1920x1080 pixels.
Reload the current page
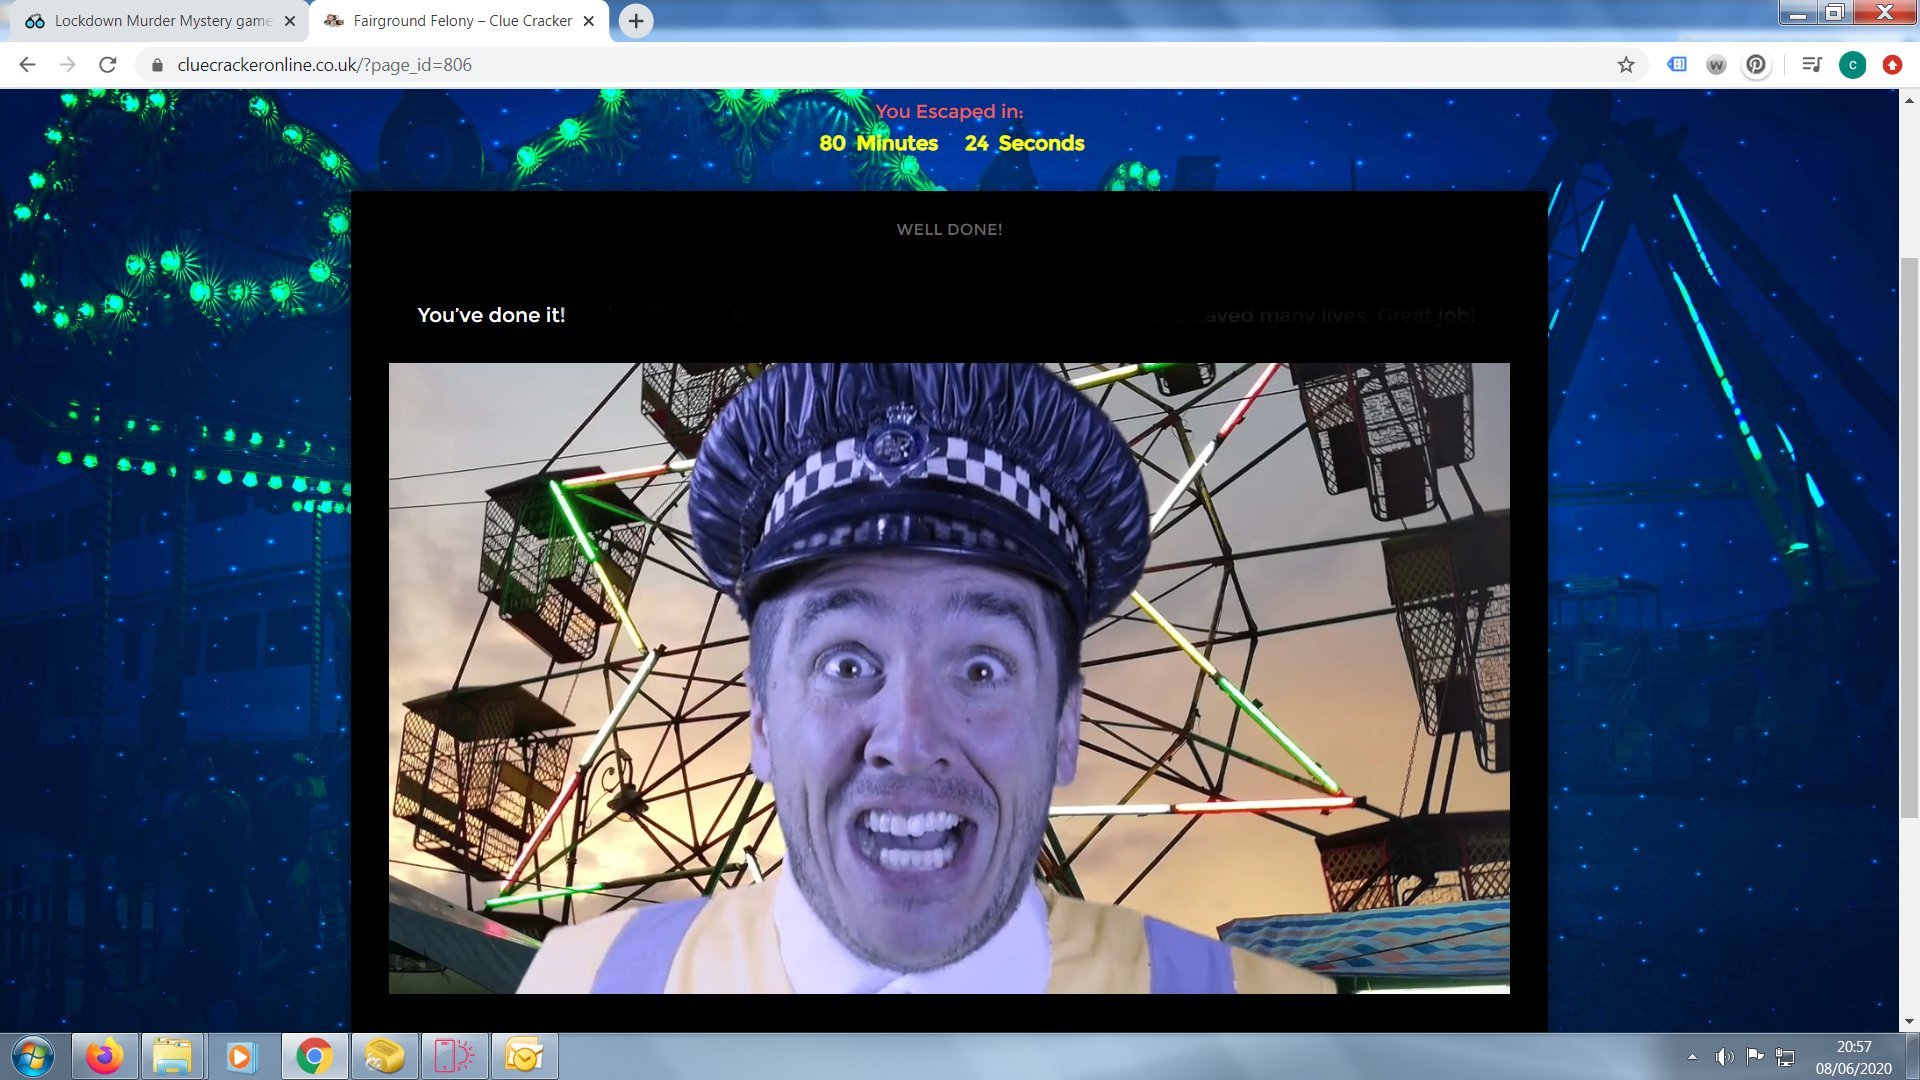pyautogui.click(x=108, y=65)
